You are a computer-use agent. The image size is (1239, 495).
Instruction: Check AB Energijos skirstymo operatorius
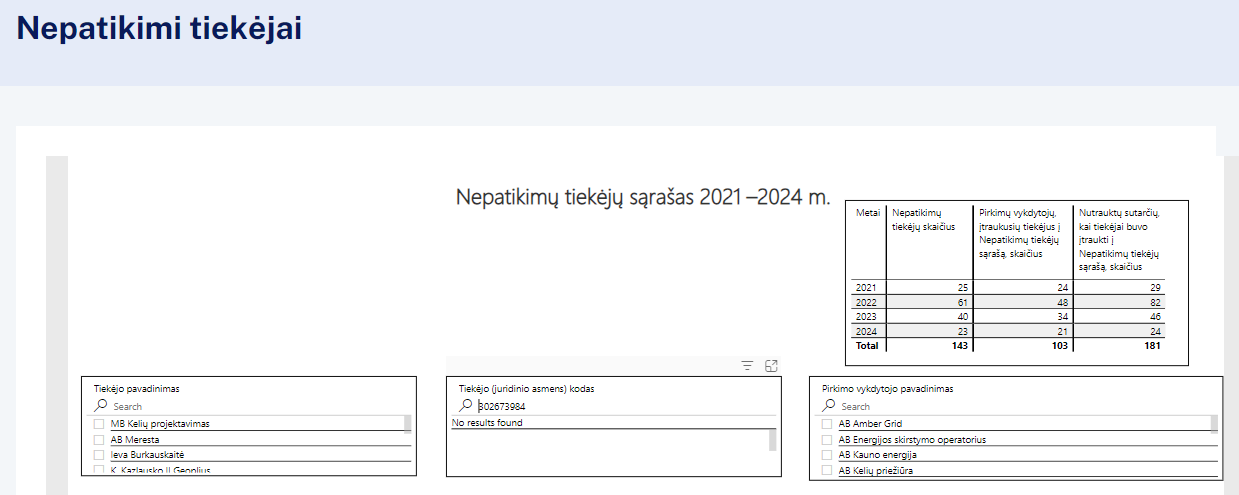pos(827,439)
